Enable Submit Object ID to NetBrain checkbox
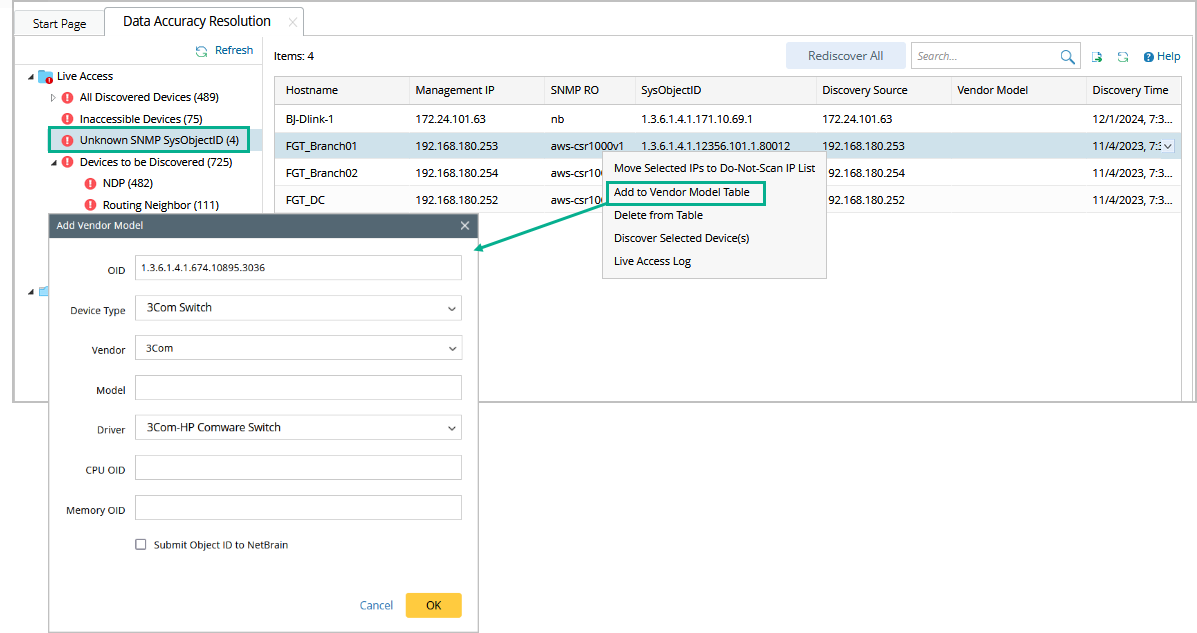The image size is (1197, 633). pos(141,545)
